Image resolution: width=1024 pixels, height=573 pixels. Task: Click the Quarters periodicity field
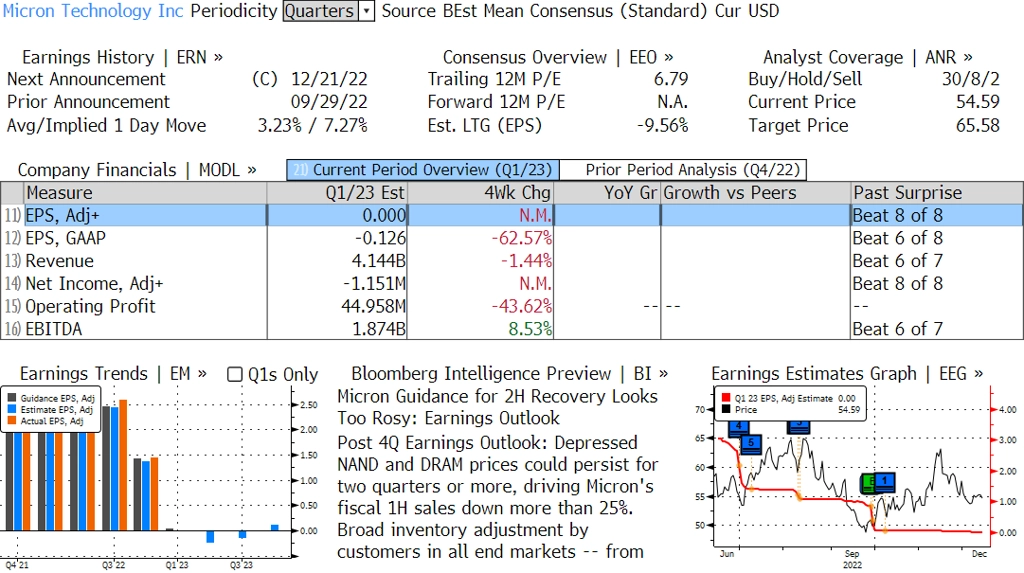[x=321, y=11]
